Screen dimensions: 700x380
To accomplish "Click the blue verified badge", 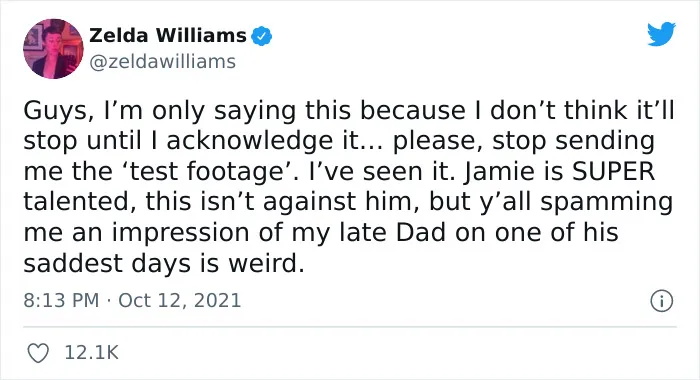I will [x=262, y=36].
